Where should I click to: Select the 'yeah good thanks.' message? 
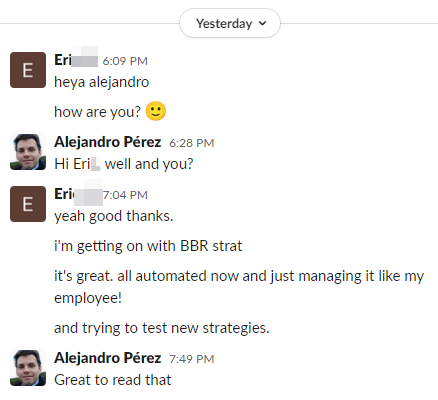(114, 216)
